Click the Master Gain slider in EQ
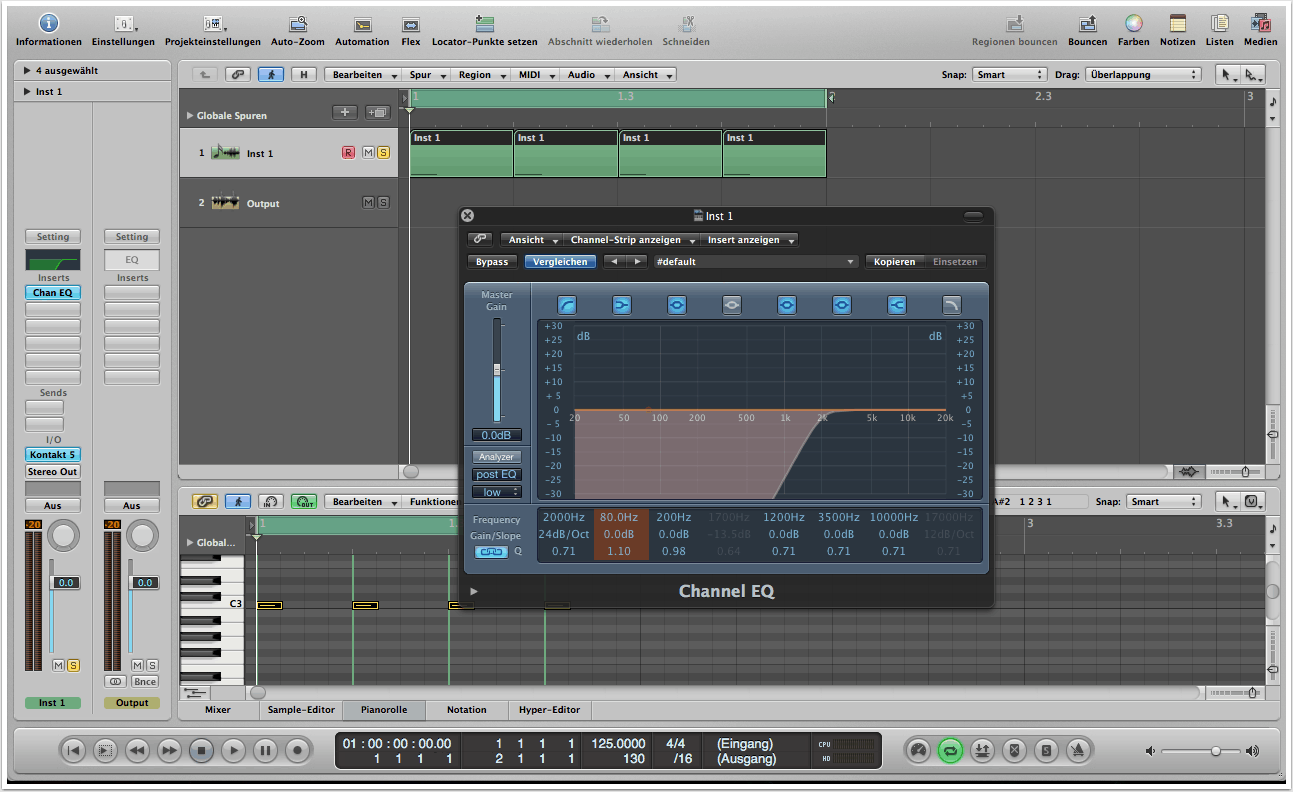 (x=497, y=370)
